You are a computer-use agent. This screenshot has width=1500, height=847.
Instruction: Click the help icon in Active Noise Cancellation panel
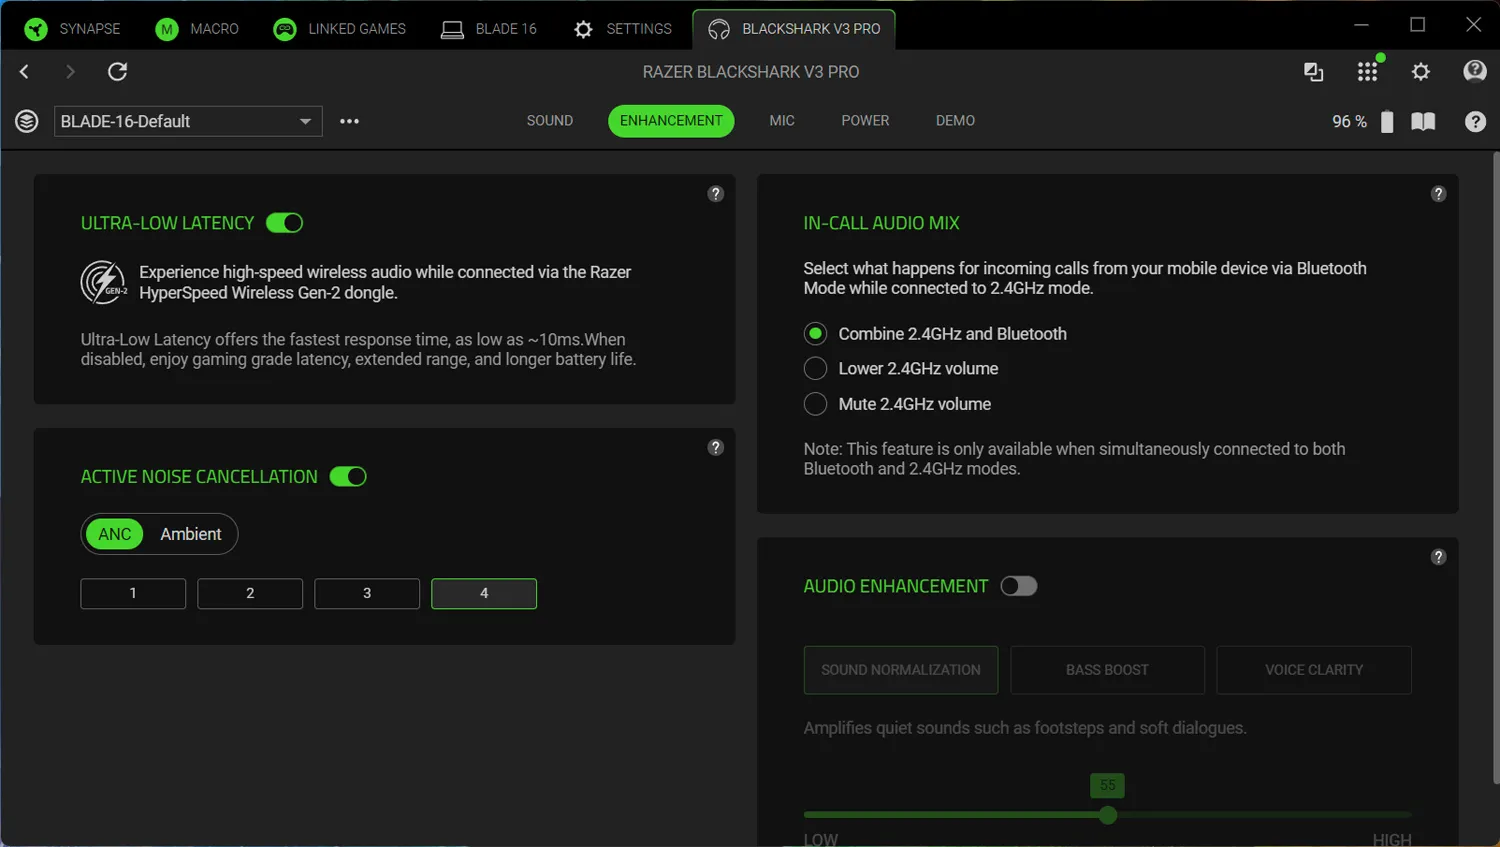point(715,447)
